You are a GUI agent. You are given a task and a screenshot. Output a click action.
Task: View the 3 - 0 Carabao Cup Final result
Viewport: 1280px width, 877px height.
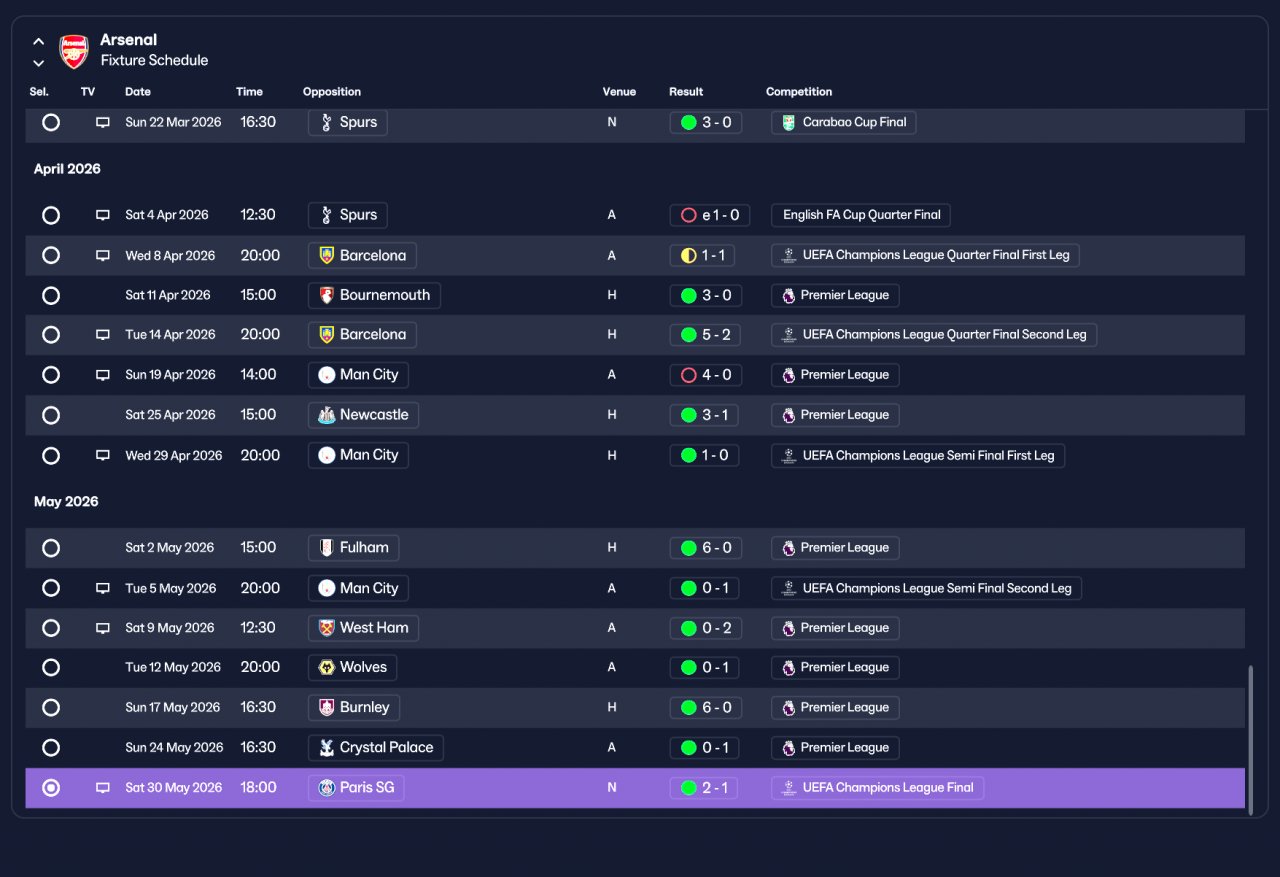(706, 122)
